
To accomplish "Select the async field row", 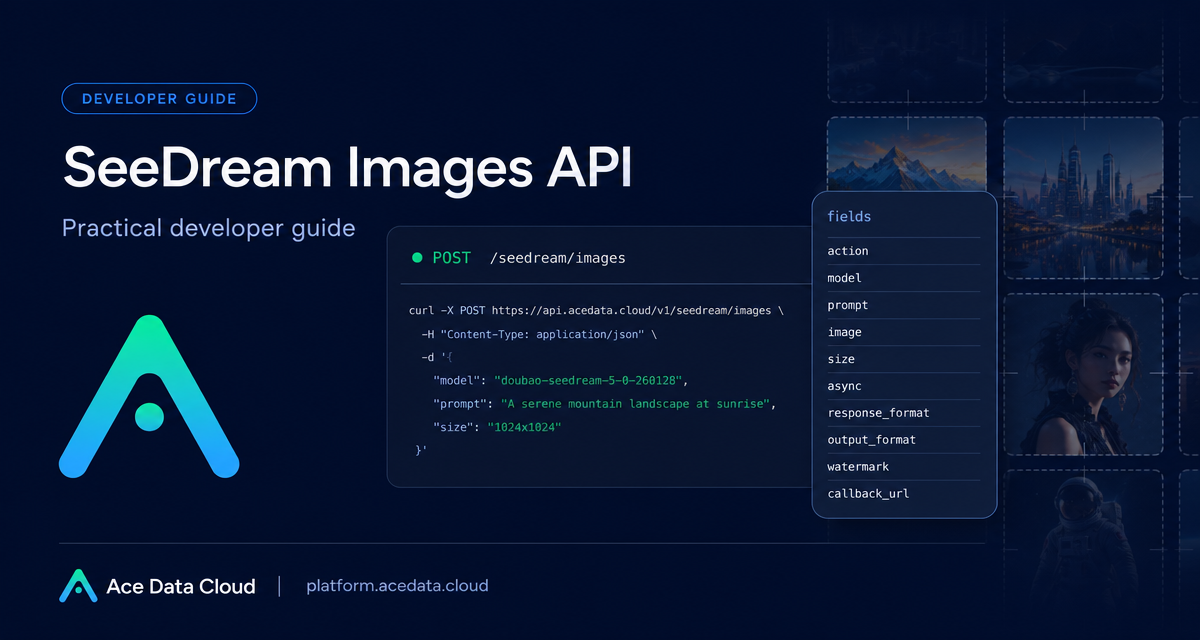I will (x=904, y=386).
